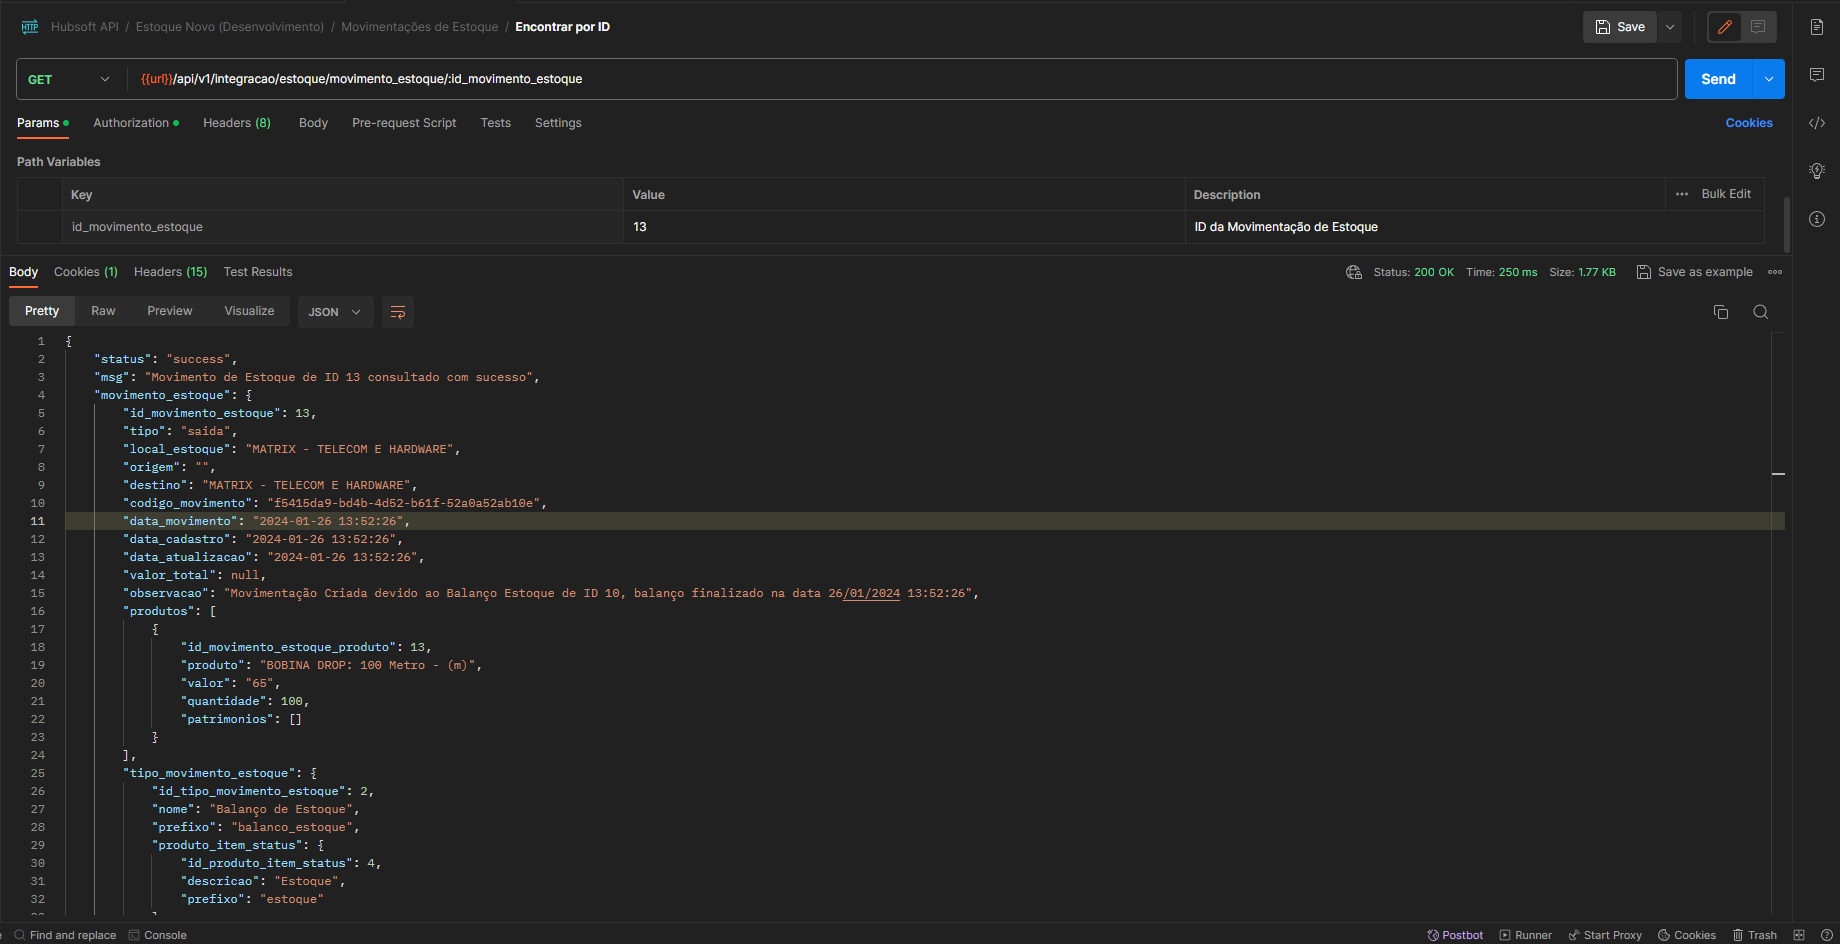Open the Send options dropdown arrow
Image resolution: width=1840 pixels, height=944 pixels.
[x=1769, y=79]
